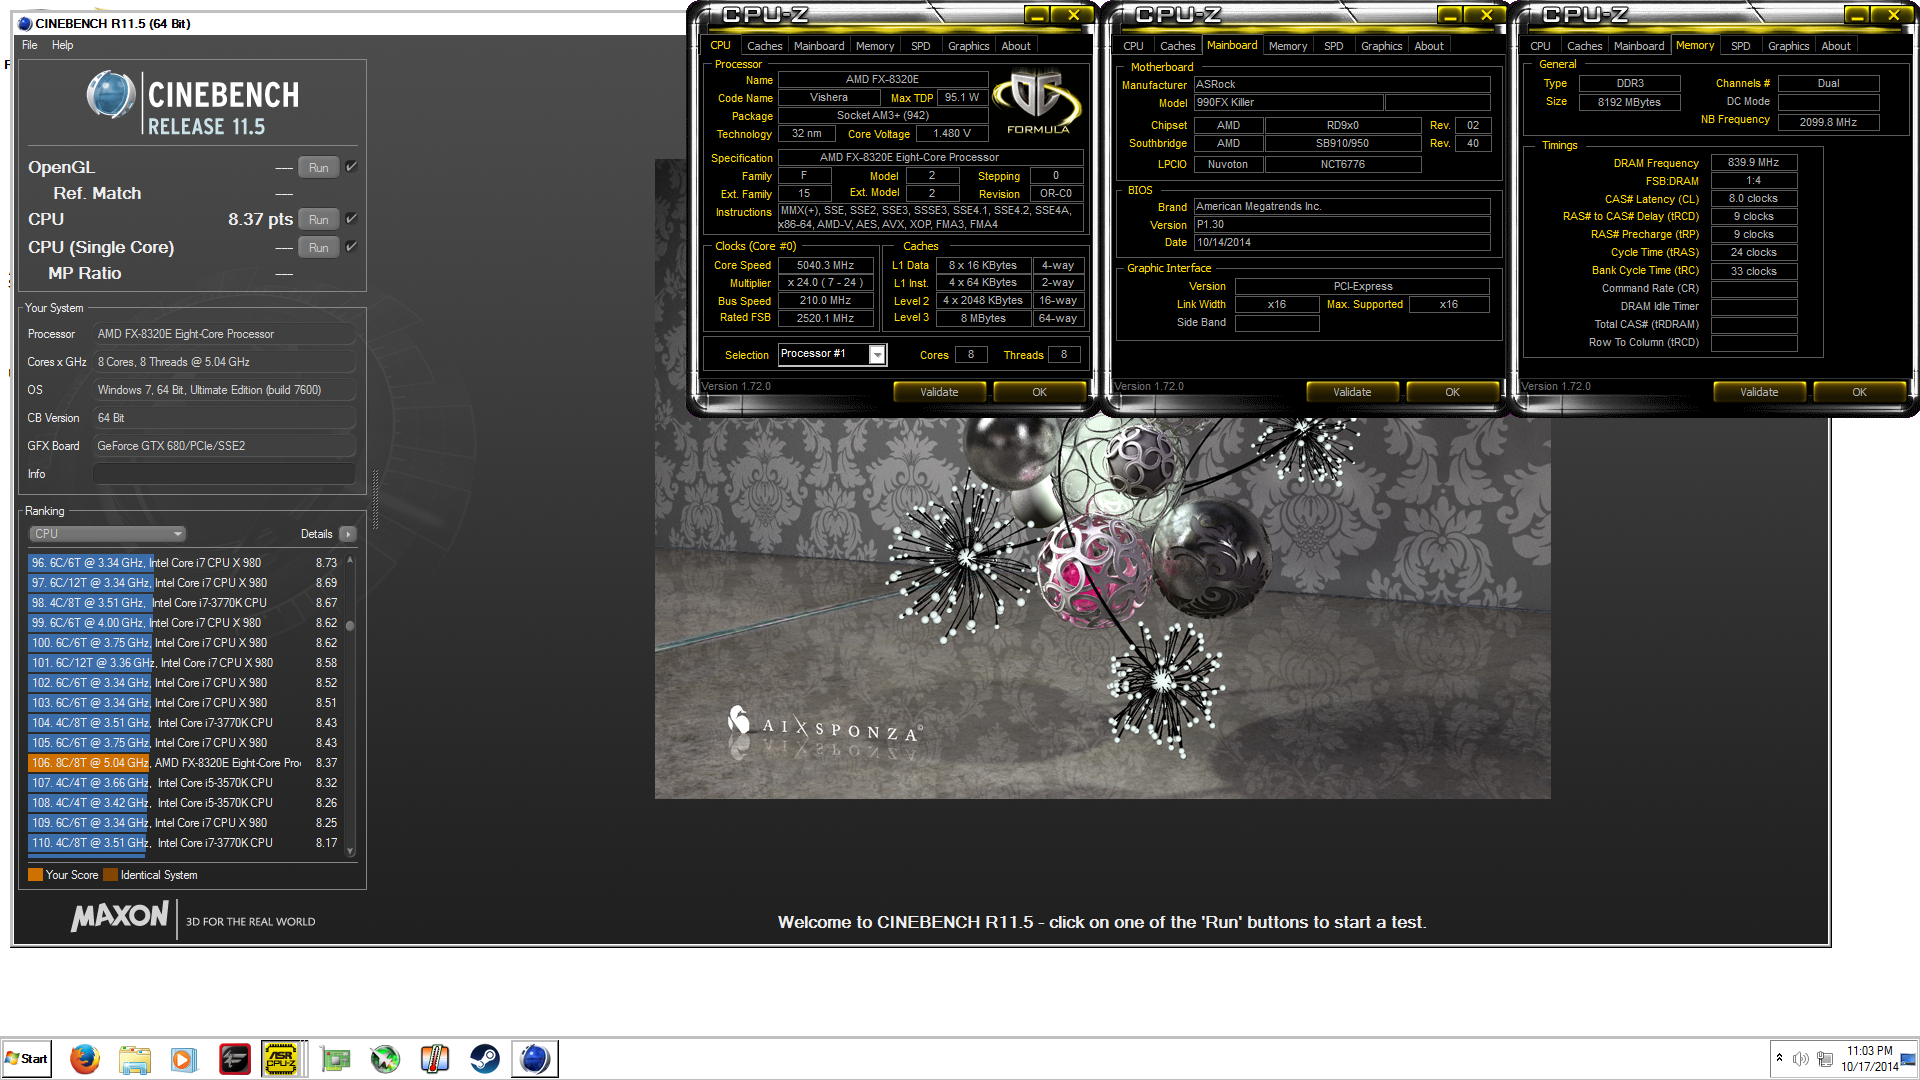
Task: Click OK in the CPU-Z Mainboard window
Action: 1452,392
